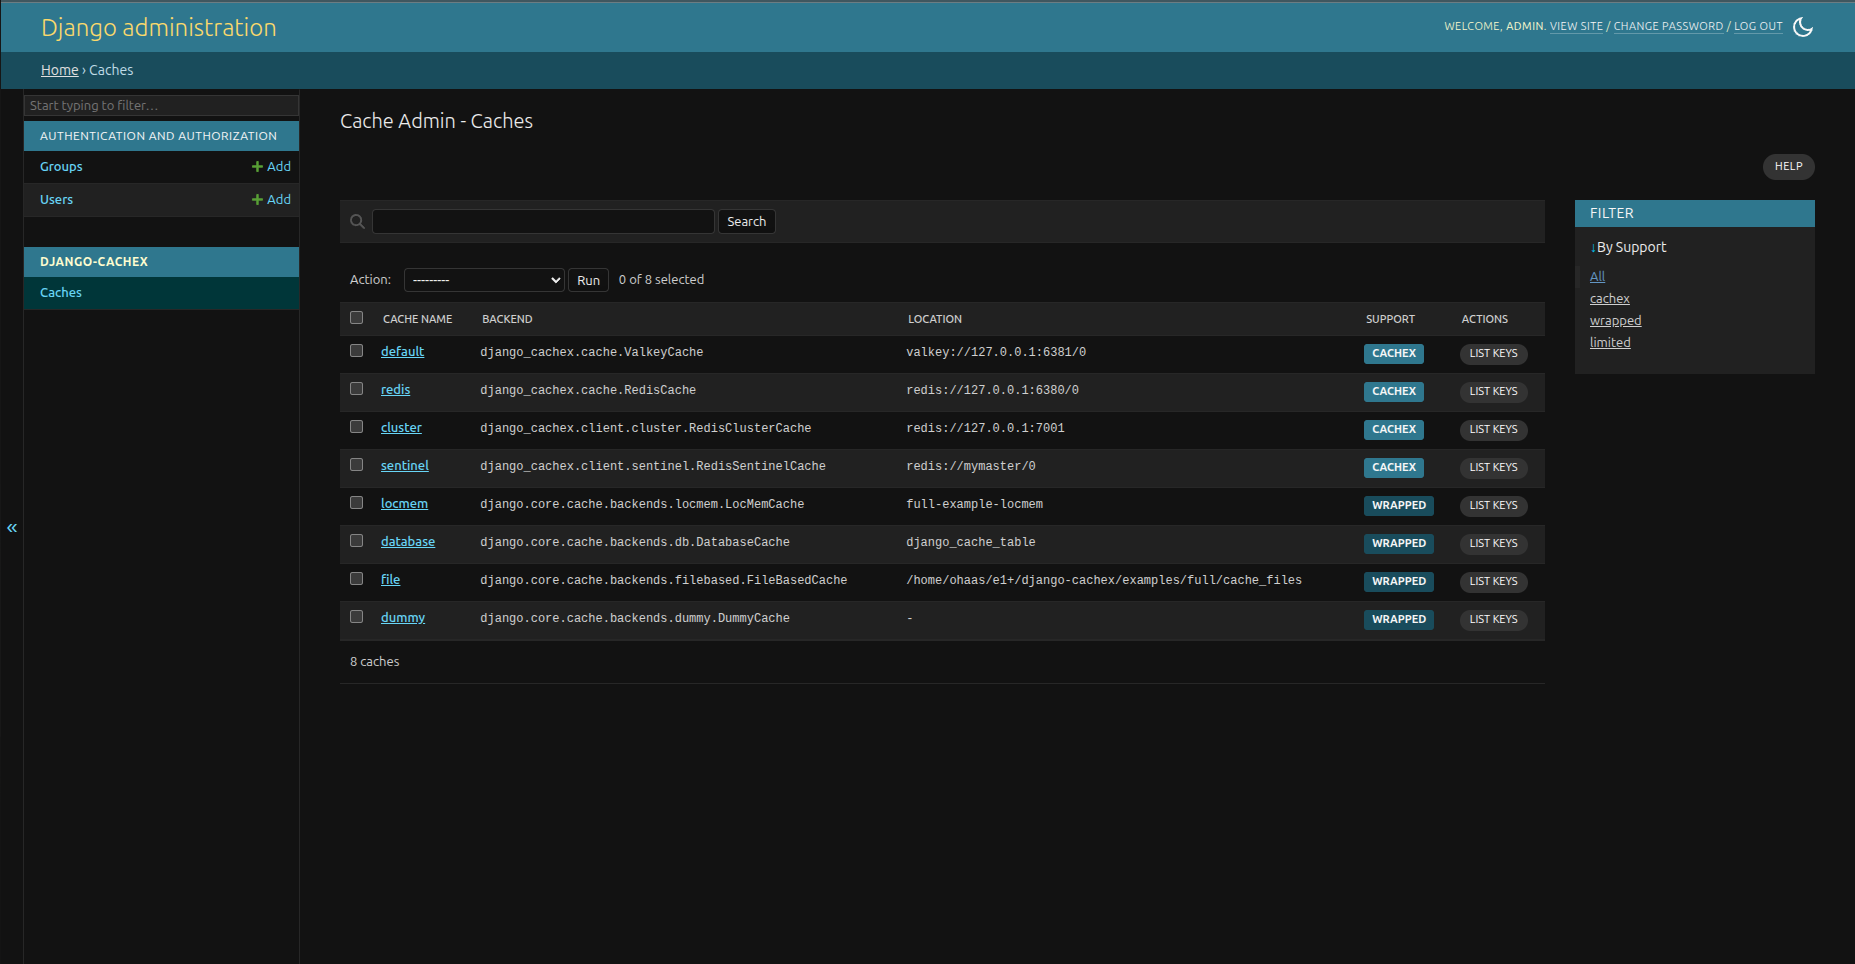Screen dimensions: 1855x964
Task: Select the All support filter
Action: tap(1597, 277)
